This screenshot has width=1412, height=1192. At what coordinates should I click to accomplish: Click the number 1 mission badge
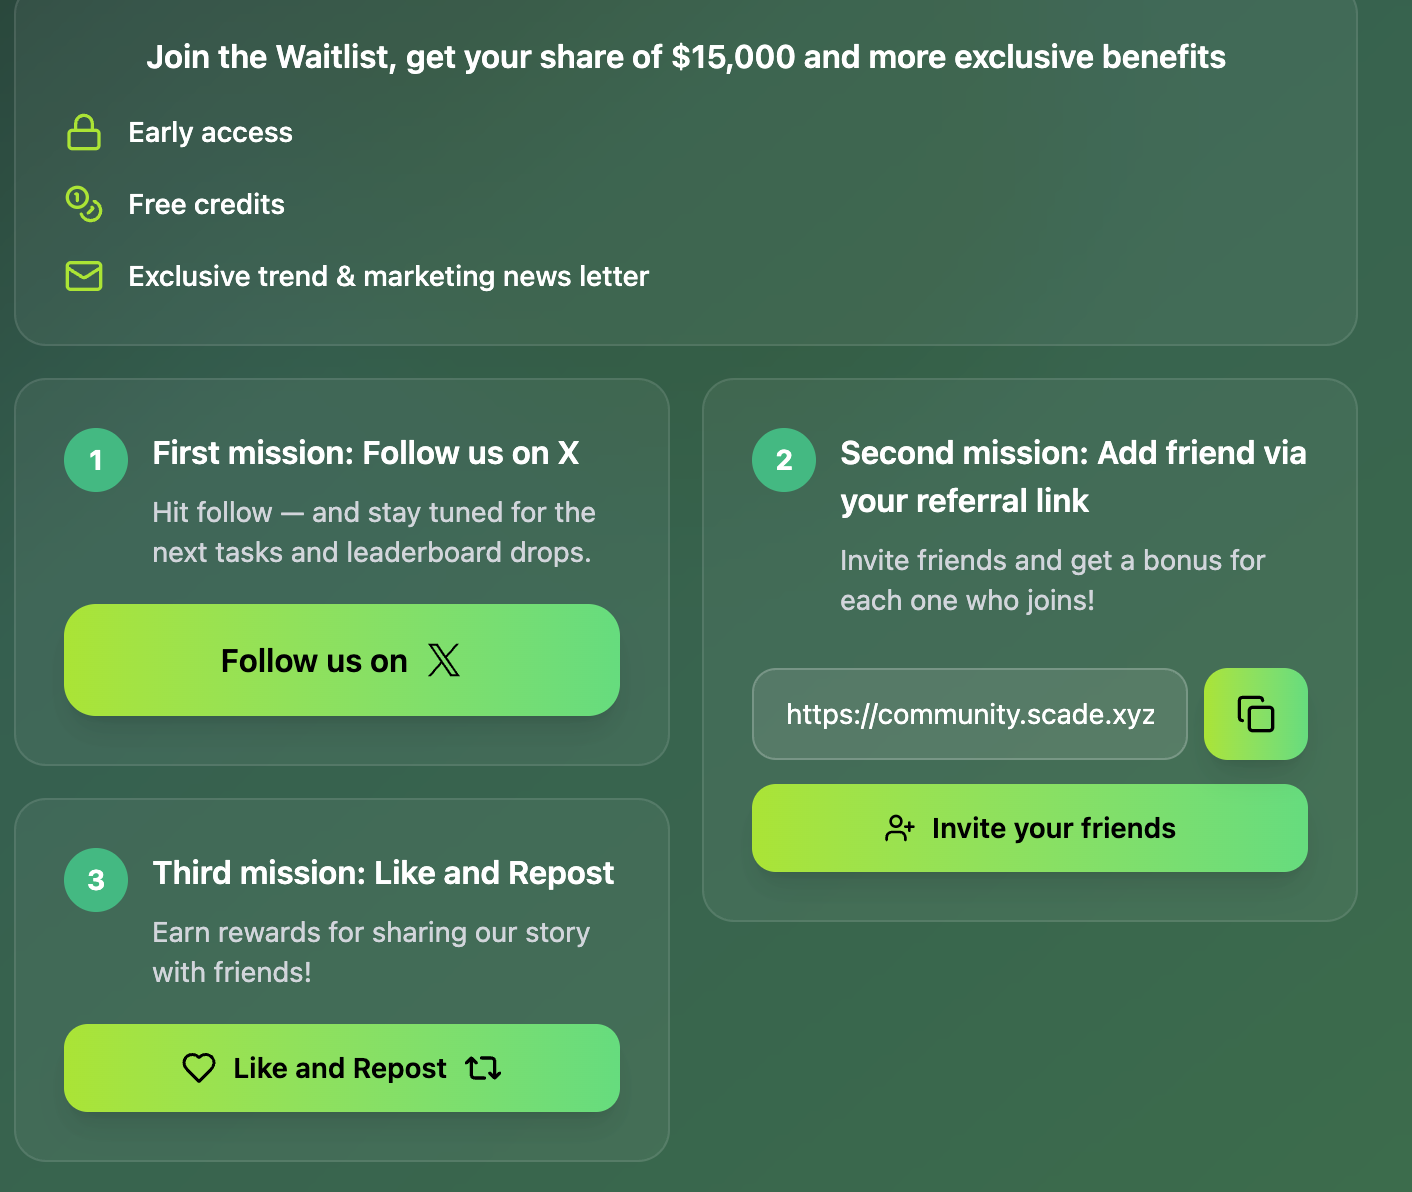[96, 460]
